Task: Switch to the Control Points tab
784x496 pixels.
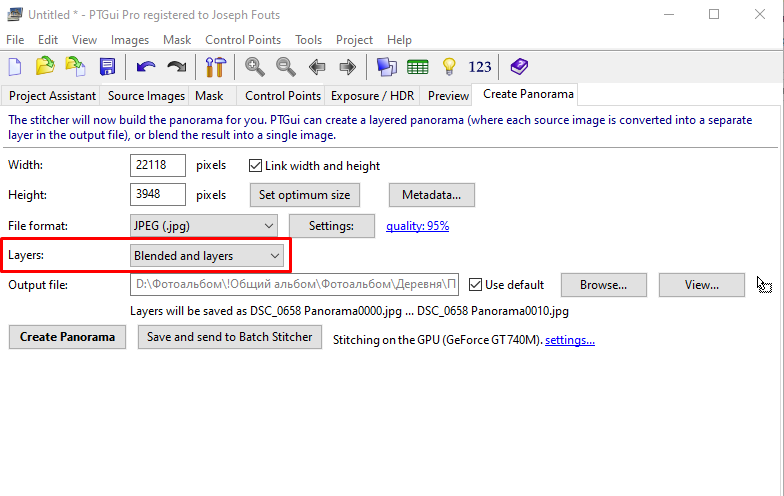Action: 282,96
